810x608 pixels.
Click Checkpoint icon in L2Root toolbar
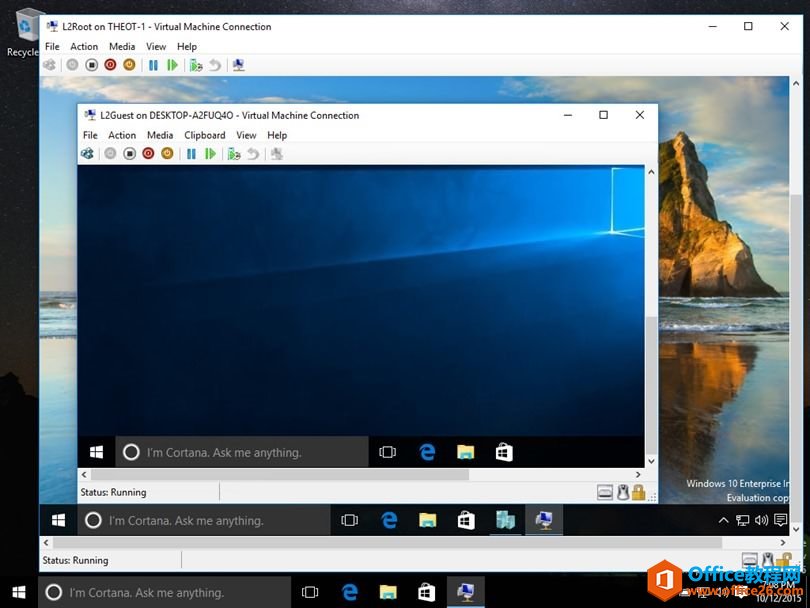[196, 65]
